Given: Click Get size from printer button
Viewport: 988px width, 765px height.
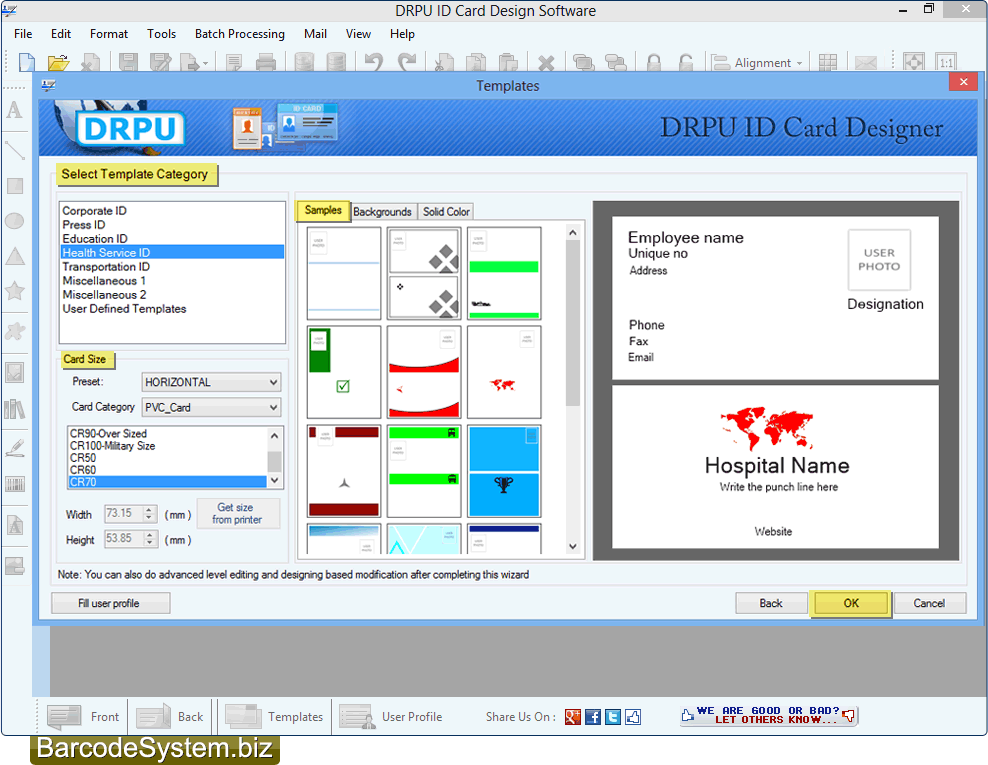Looking at the screenshot, I should [237, 514].
